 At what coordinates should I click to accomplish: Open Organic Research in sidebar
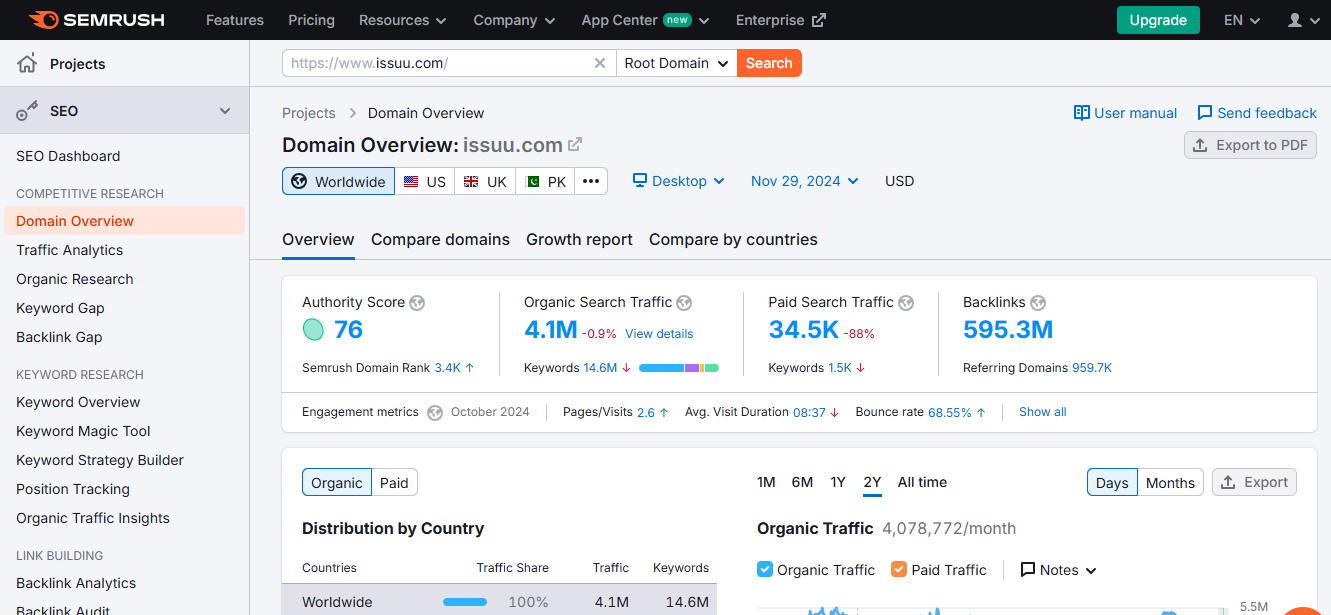click(x=75, y=279)
